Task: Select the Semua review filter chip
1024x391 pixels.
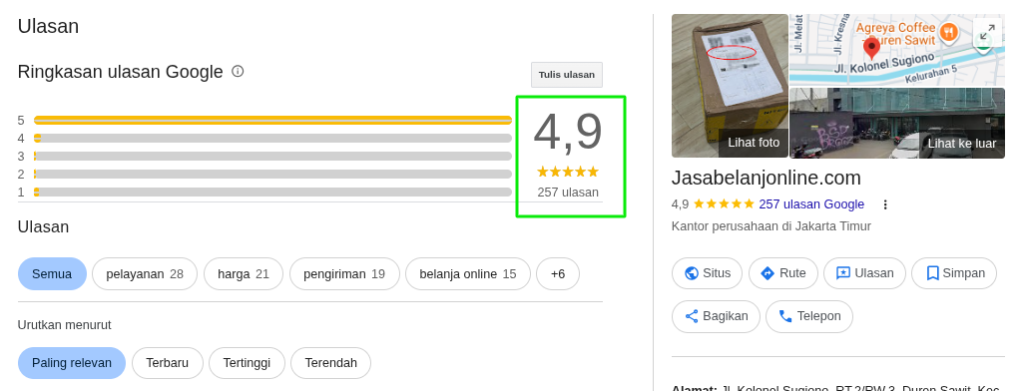Action: click(x=52, y=274)
